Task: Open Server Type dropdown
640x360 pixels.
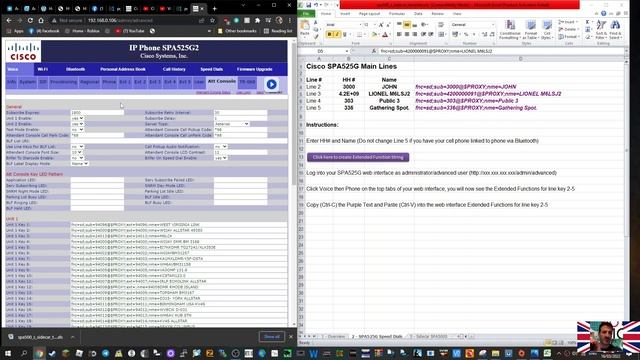Action: point(231,124)
